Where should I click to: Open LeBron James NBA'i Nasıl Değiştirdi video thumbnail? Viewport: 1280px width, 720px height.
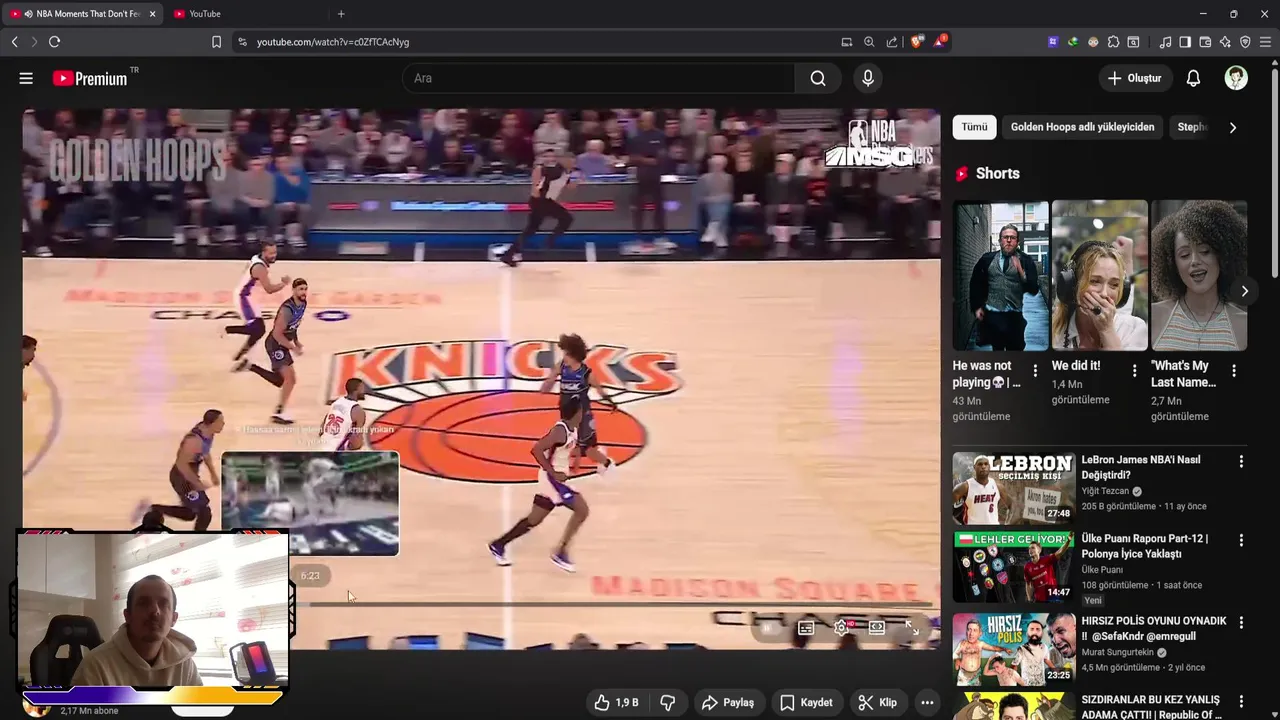(x=1013, y=488)
